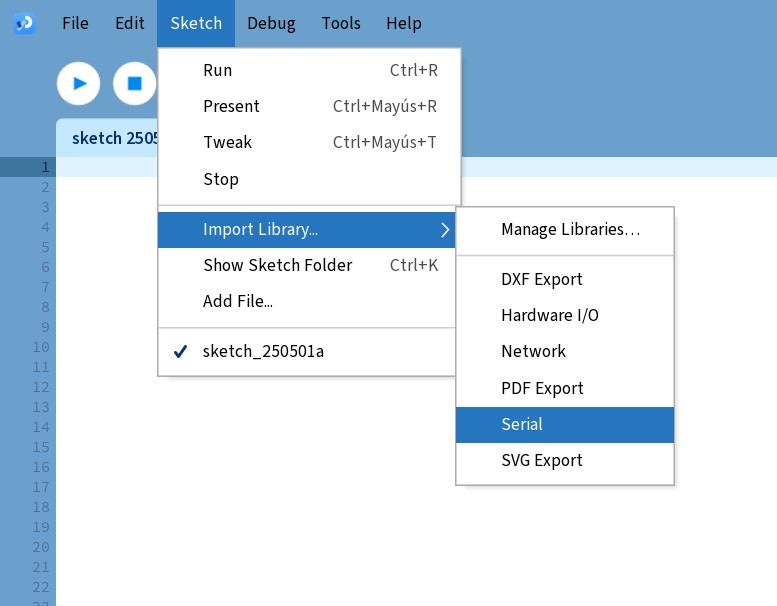Viewport: 777px width, 606px height.
Task: Choose Show Sketch Folder
Action: click(307, 266)
